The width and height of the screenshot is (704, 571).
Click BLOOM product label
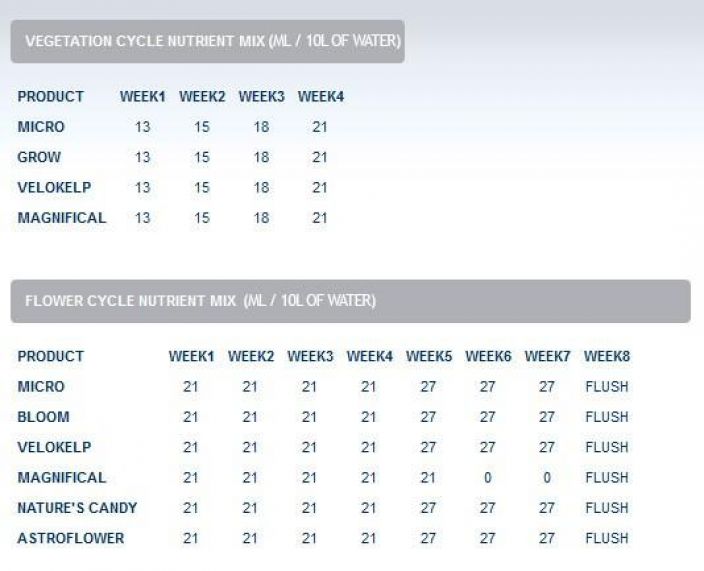[x=43, y=417]
